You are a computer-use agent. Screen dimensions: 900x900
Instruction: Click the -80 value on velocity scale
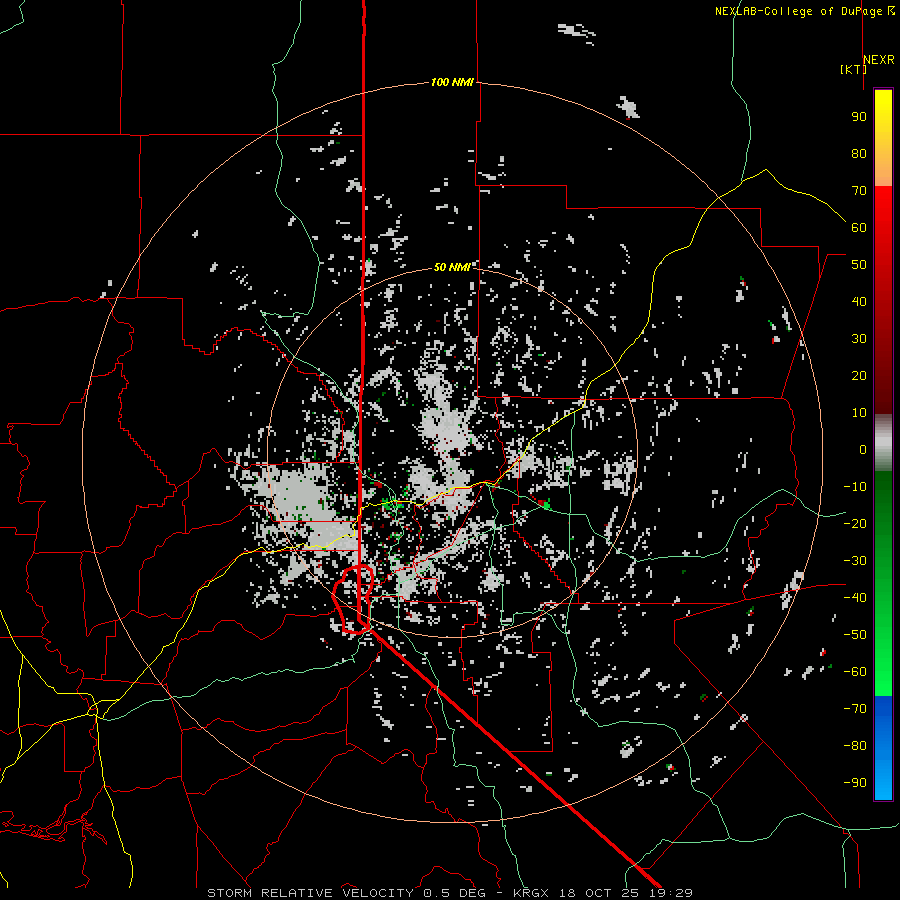(855, 746)
